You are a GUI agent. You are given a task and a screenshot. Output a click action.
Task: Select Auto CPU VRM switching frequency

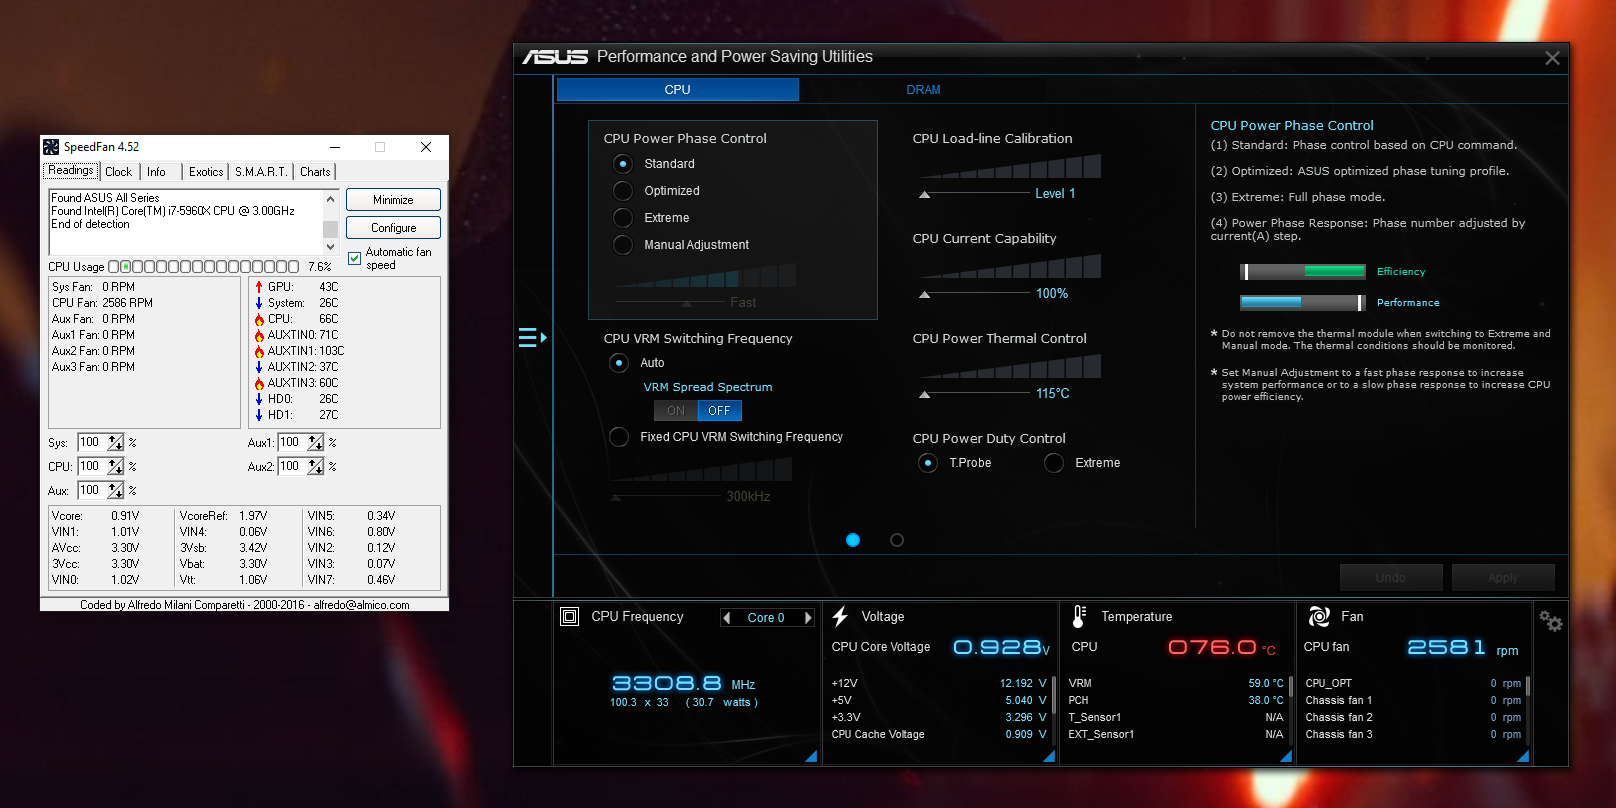pyautogui.click(x=619, y=363)
